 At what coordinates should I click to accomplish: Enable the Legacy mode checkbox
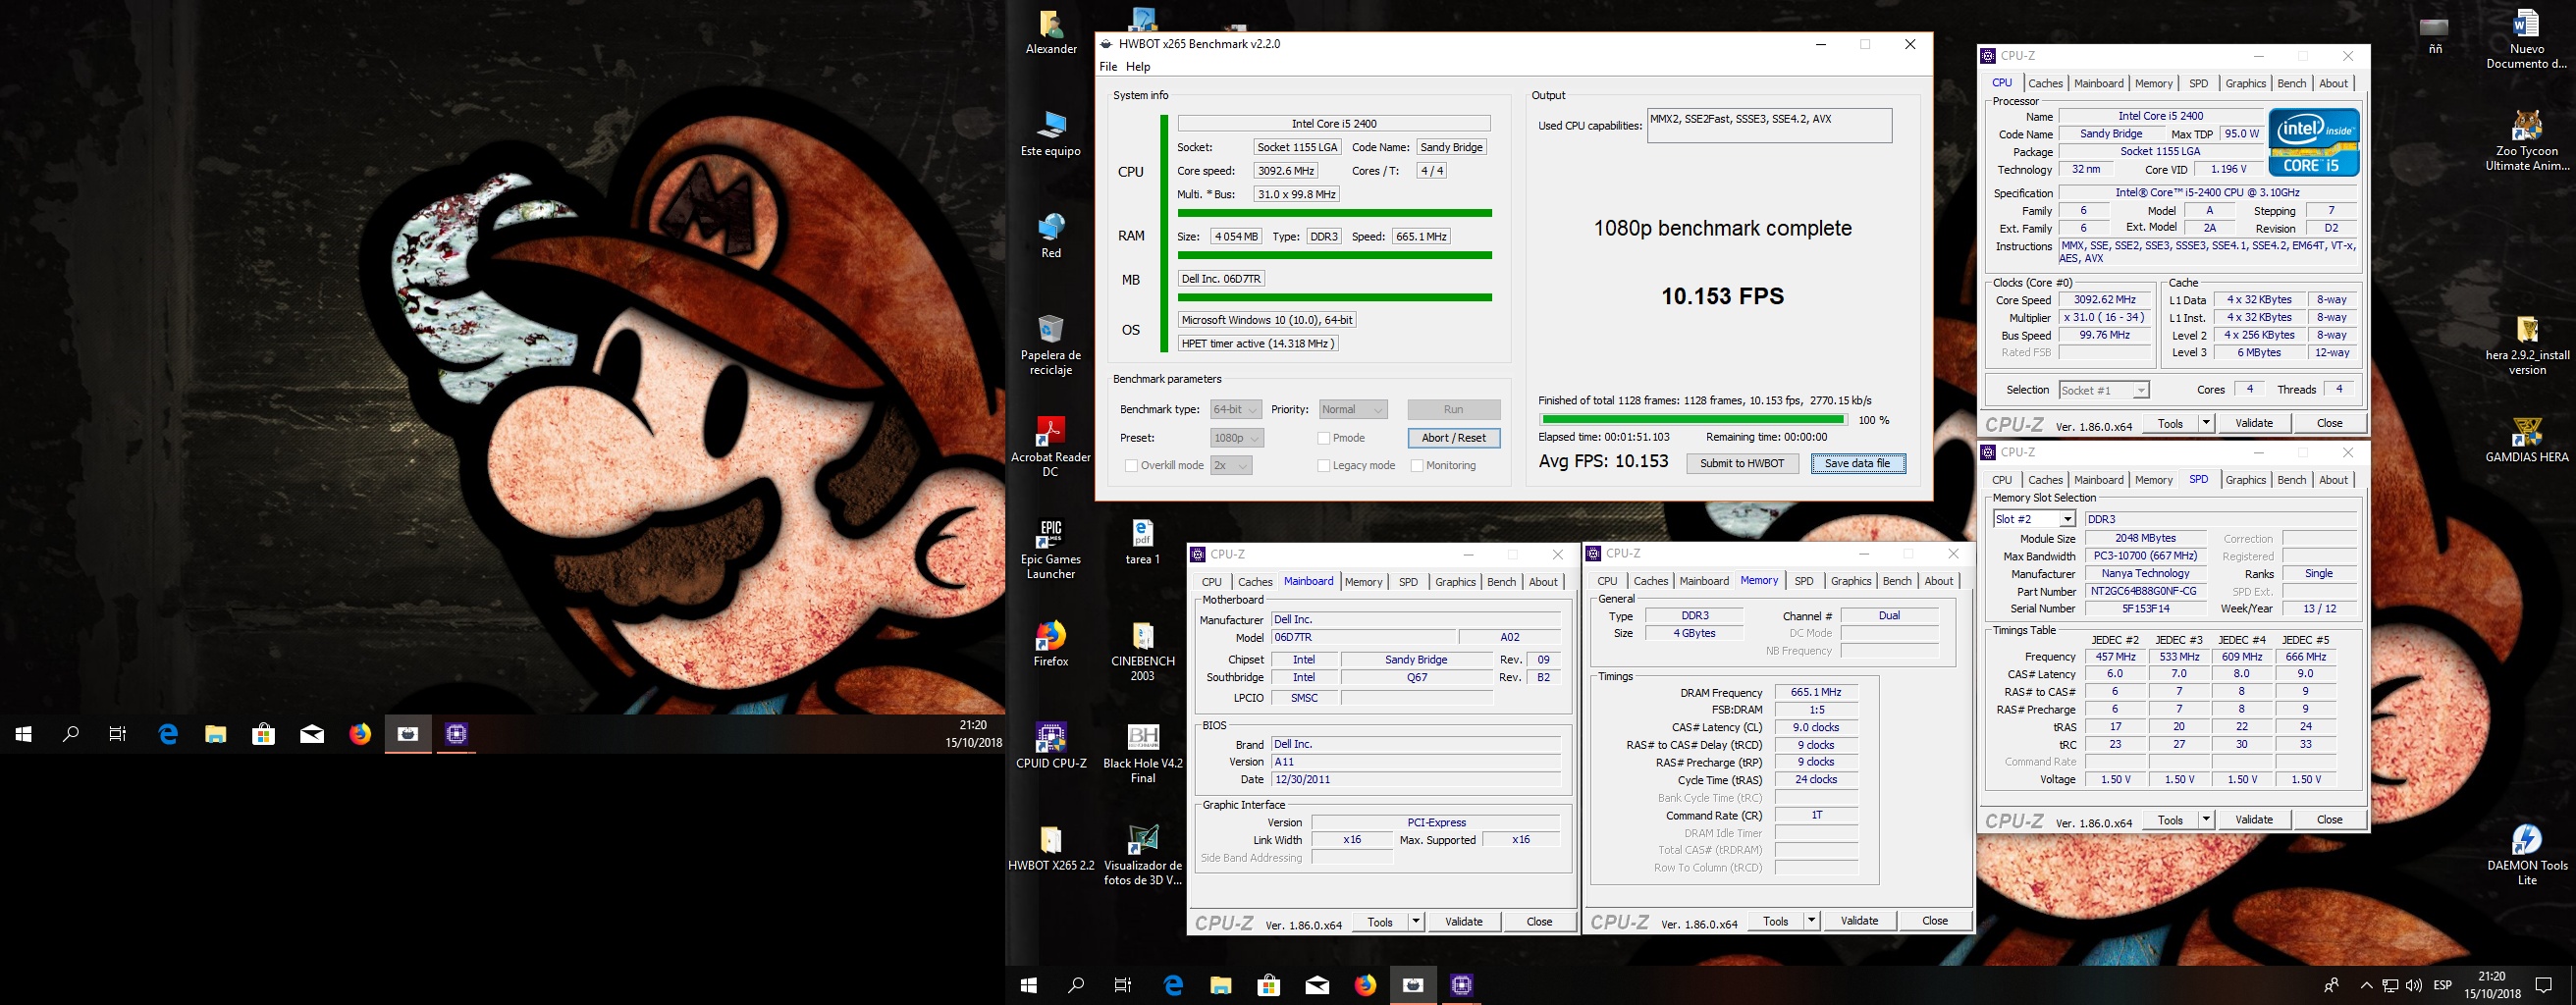[1323, 466]
